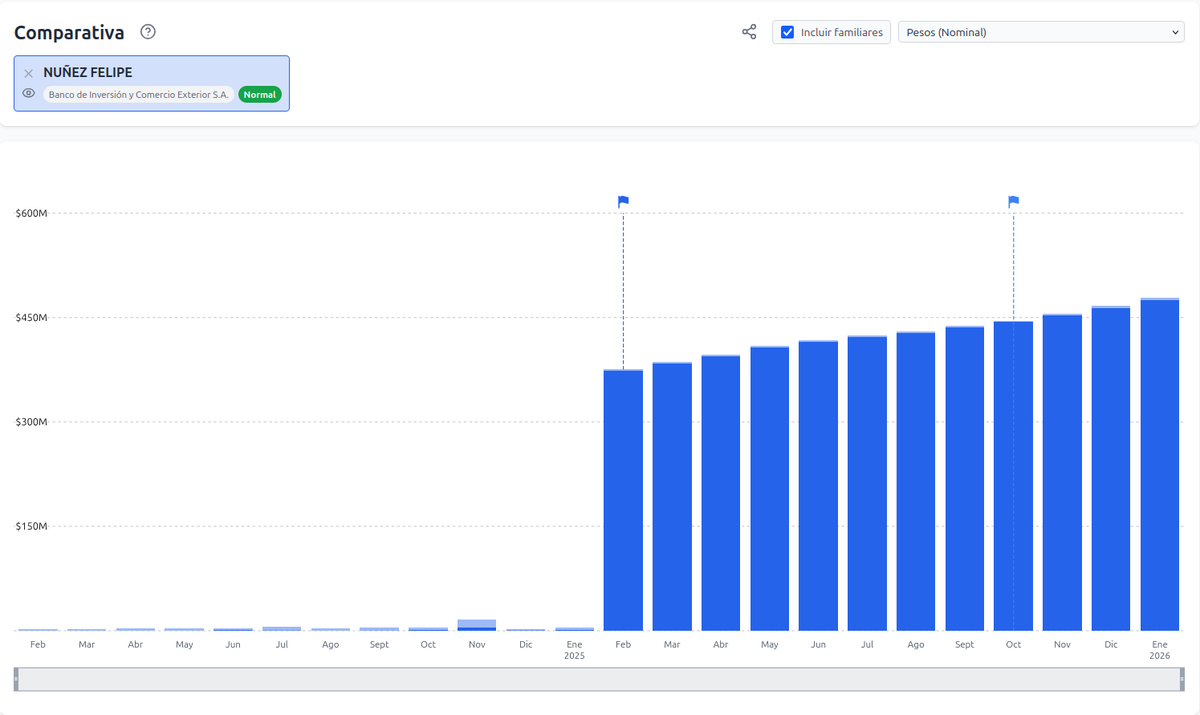
Task: Click the middle of the range scrollbar
Action: [599, 679]
